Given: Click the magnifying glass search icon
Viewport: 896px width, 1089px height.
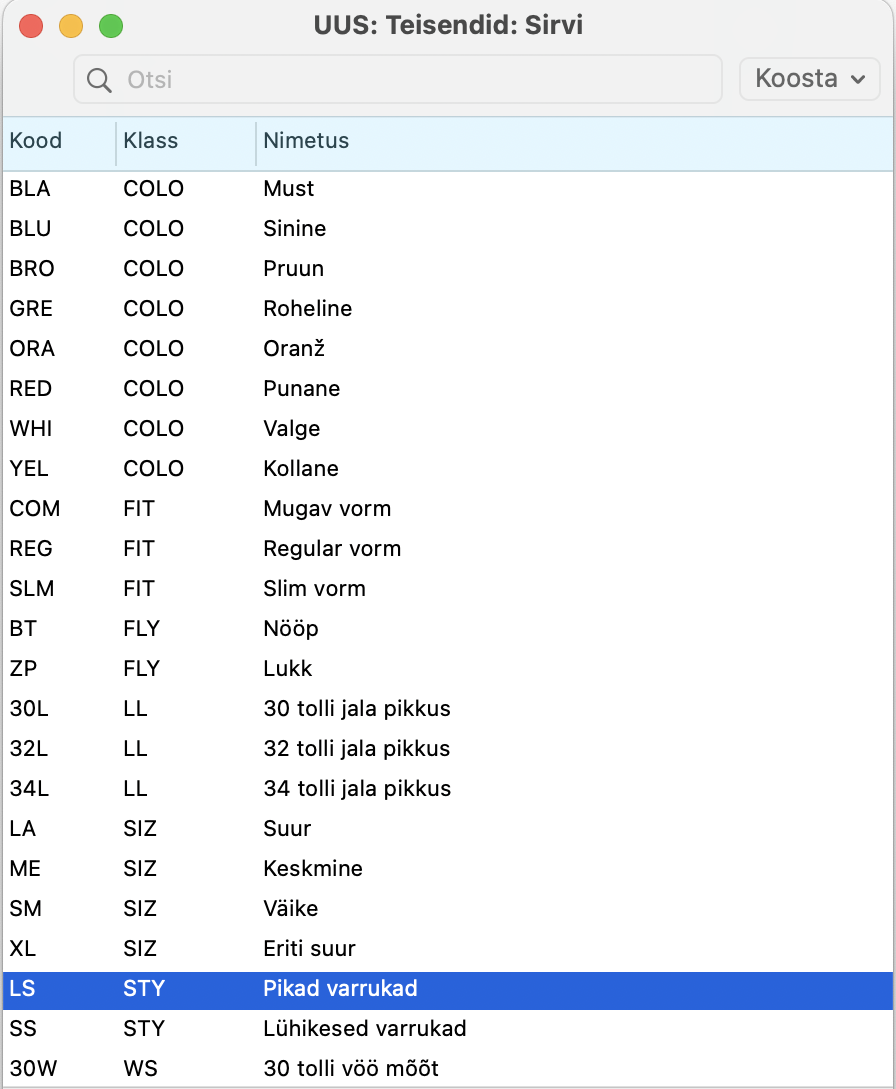Looking at the screenshot, I should [x=99, y=80].
